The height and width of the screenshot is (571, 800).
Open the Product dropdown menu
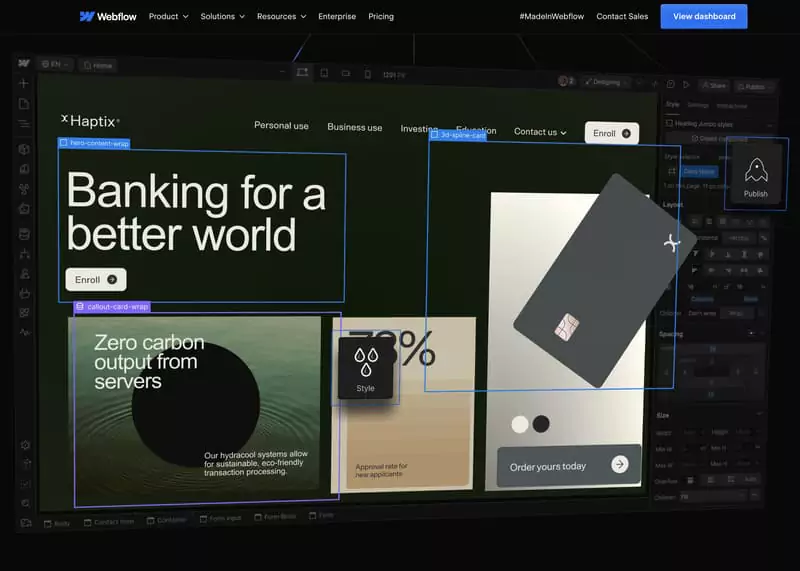(168, 16)
